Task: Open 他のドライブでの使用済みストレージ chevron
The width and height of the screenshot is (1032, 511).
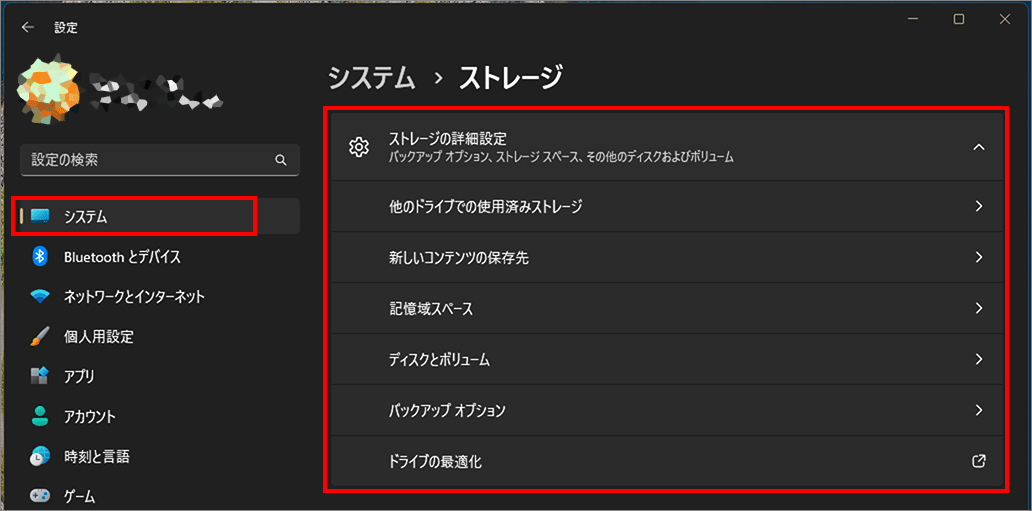Action: click(x=979, y=206)
